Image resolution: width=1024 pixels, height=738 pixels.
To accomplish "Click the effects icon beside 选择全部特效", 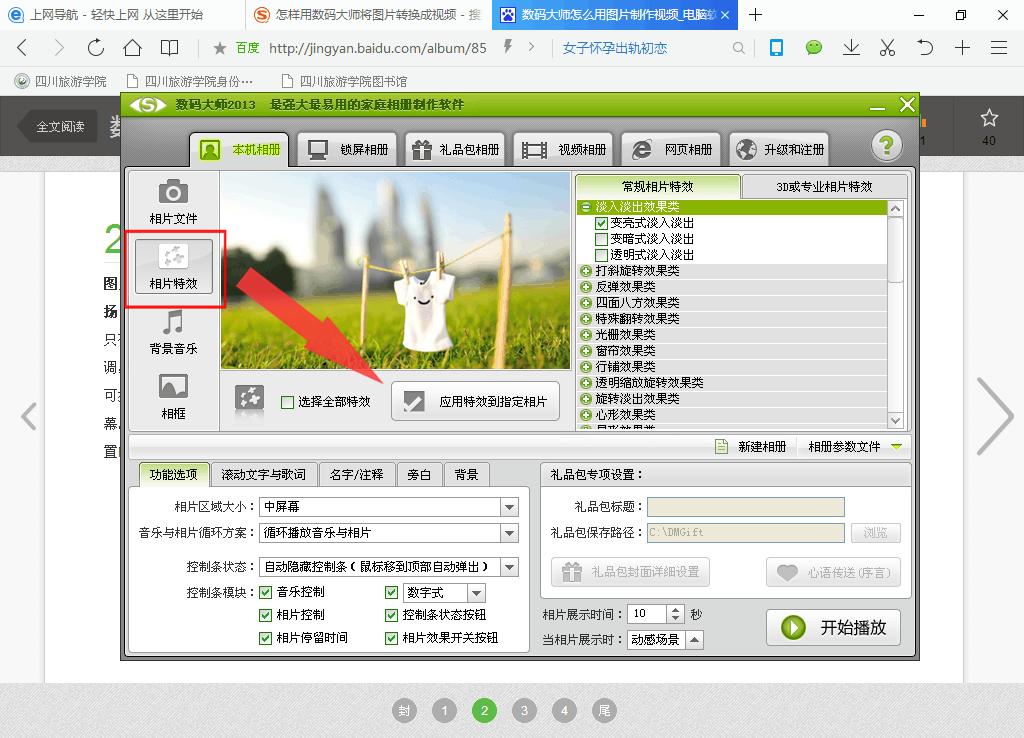I will pyautogui.click(x=249, y=399).
